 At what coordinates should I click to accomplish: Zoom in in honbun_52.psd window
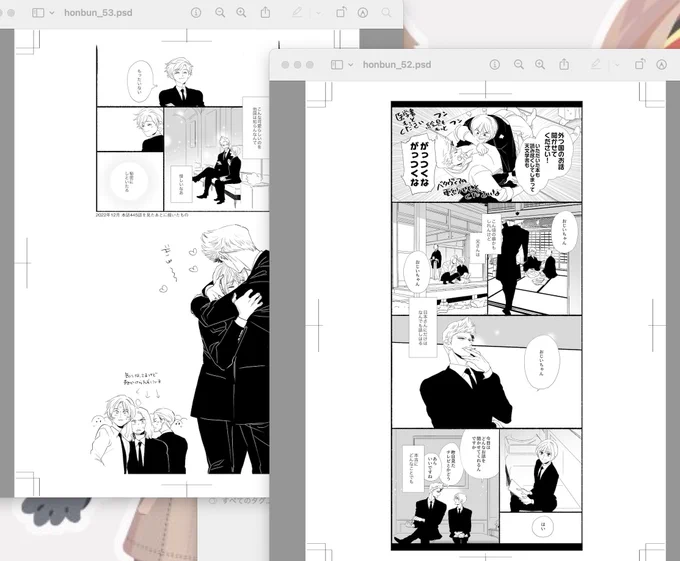pyautogui.click(x=539, y=65)
